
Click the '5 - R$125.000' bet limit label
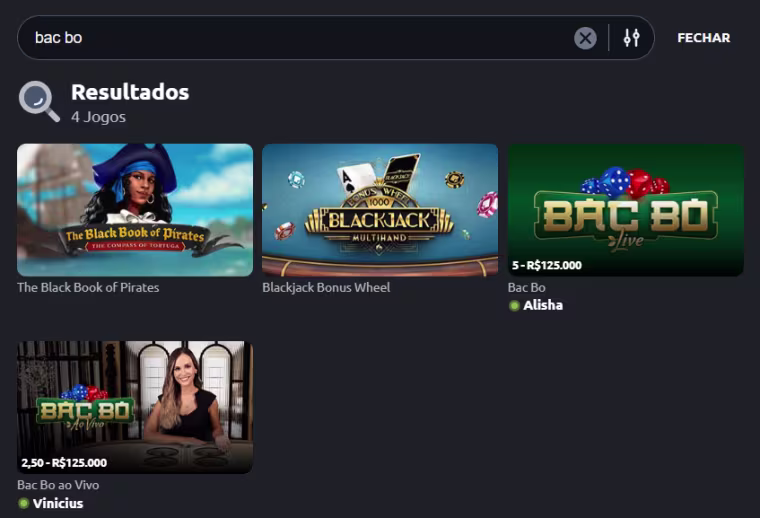coord(547,265)
